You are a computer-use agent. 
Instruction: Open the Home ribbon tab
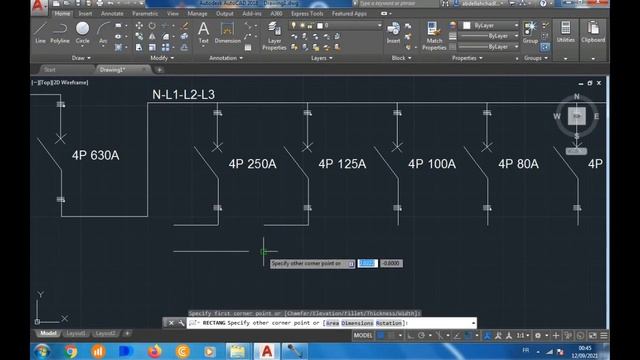[62, 14]
